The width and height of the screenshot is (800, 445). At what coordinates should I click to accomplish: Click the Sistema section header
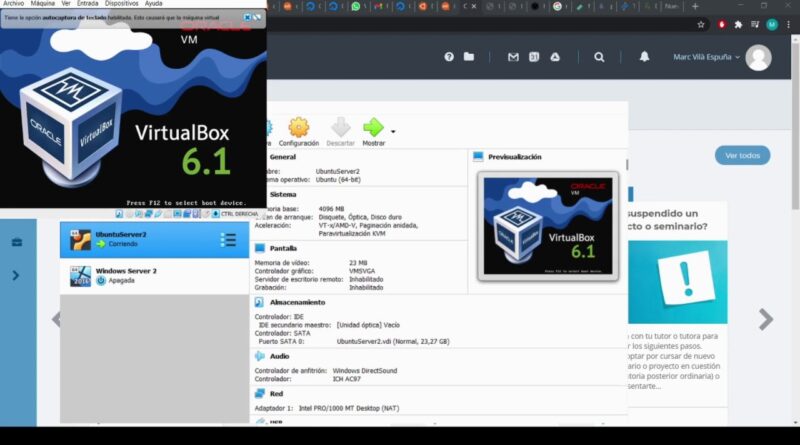[x=283, y=194]
